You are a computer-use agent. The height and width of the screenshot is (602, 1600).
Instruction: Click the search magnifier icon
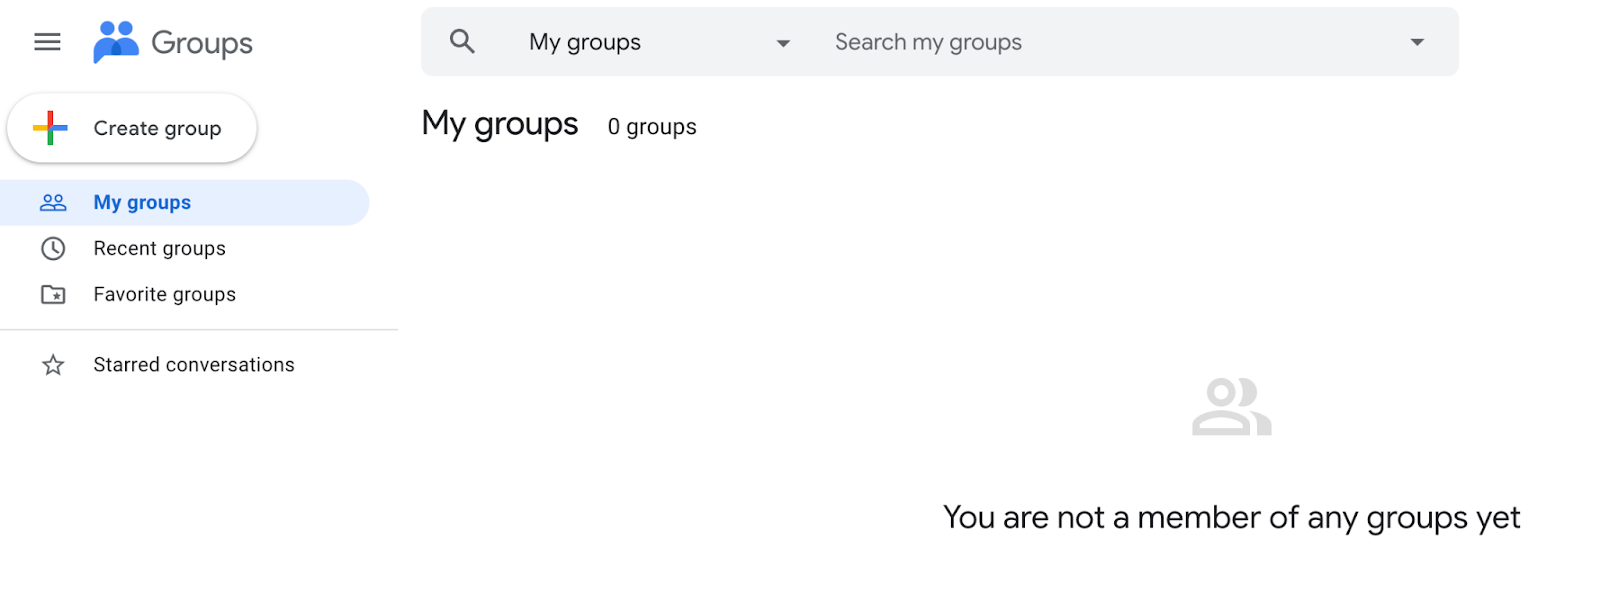coord(462,41)
